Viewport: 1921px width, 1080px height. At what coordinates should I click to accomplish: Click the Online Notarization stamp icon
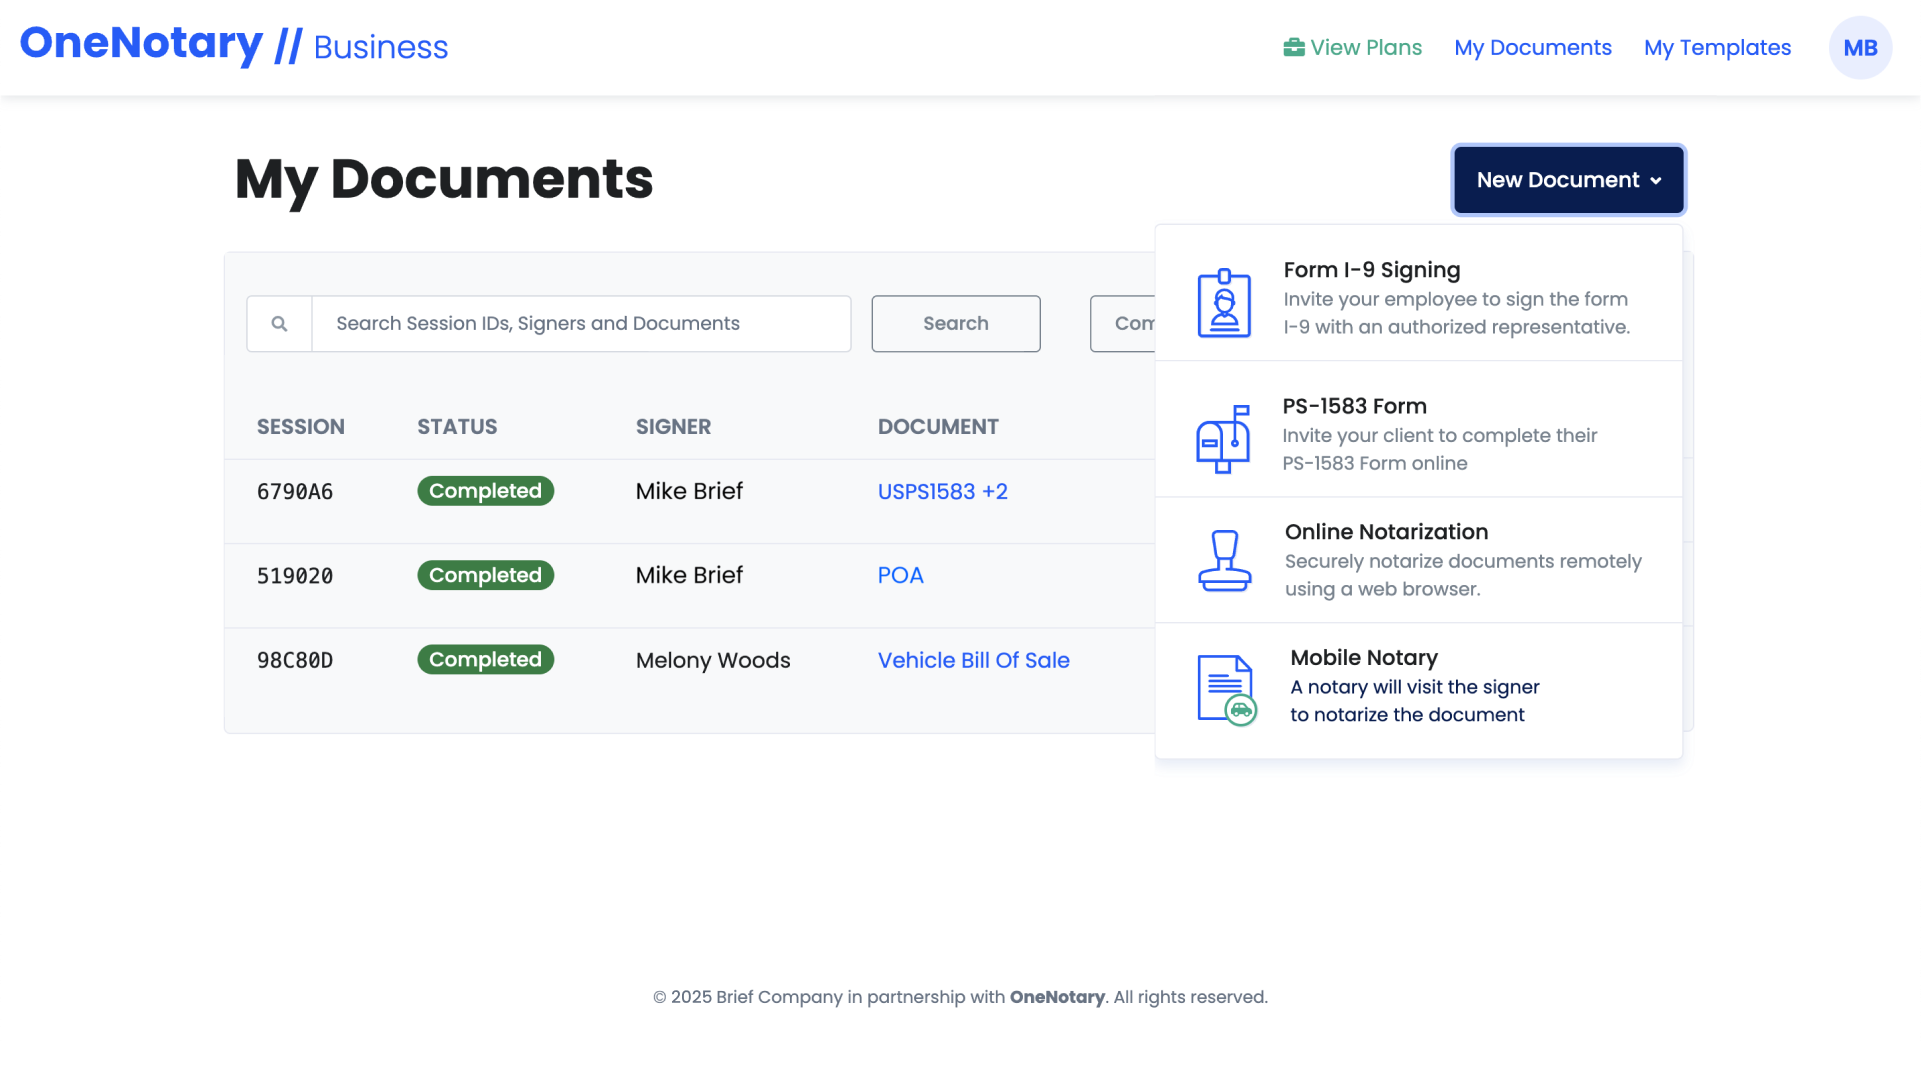tap(1224, 561)
